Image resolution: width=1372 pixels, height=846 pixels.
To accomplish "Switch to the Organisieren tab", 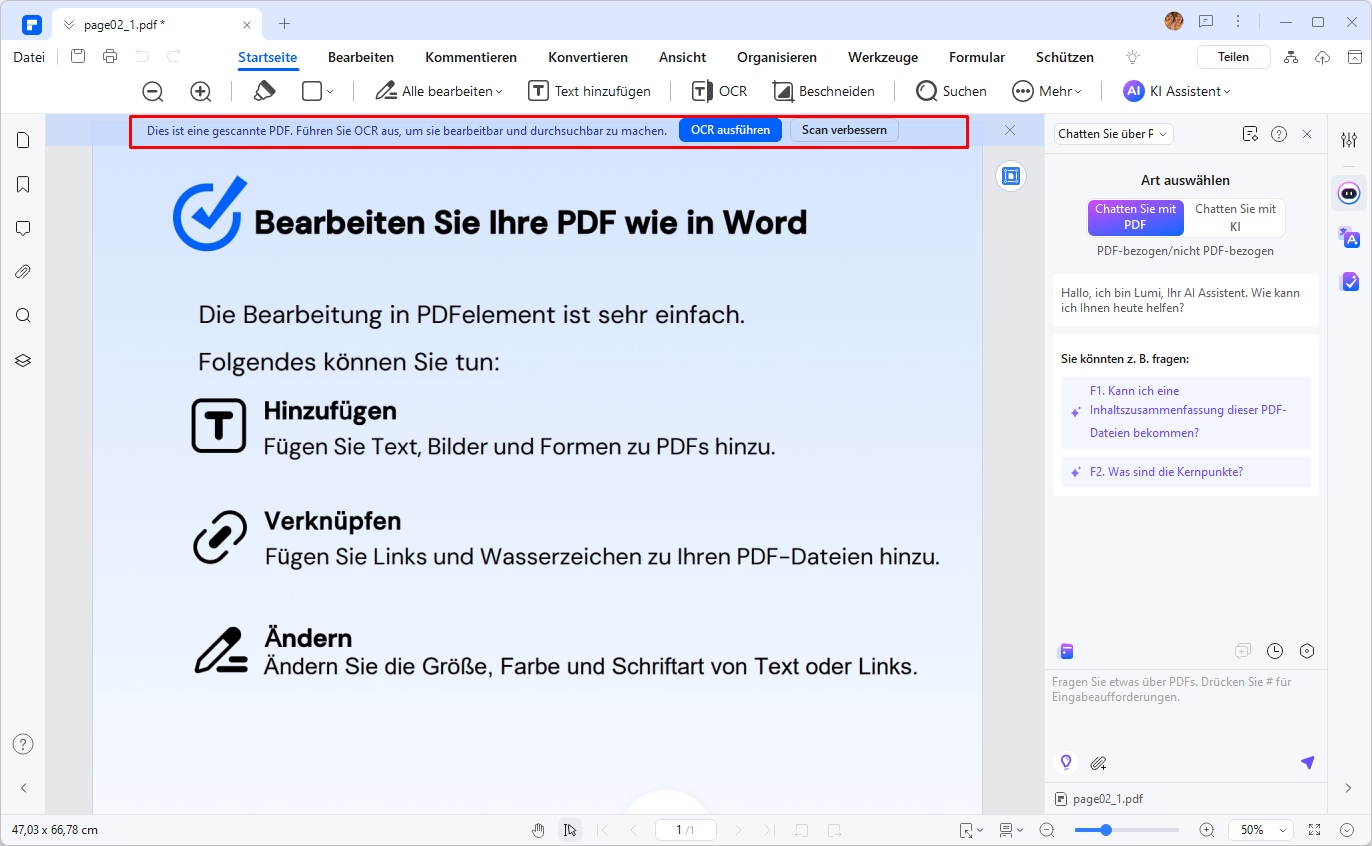I will pos(777,58).
